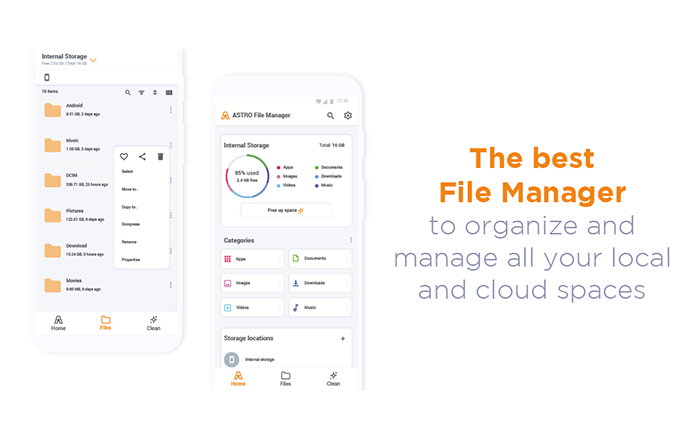Open the Android folder
The height and width of the screenshot is (440, 700).
point(107,110)
